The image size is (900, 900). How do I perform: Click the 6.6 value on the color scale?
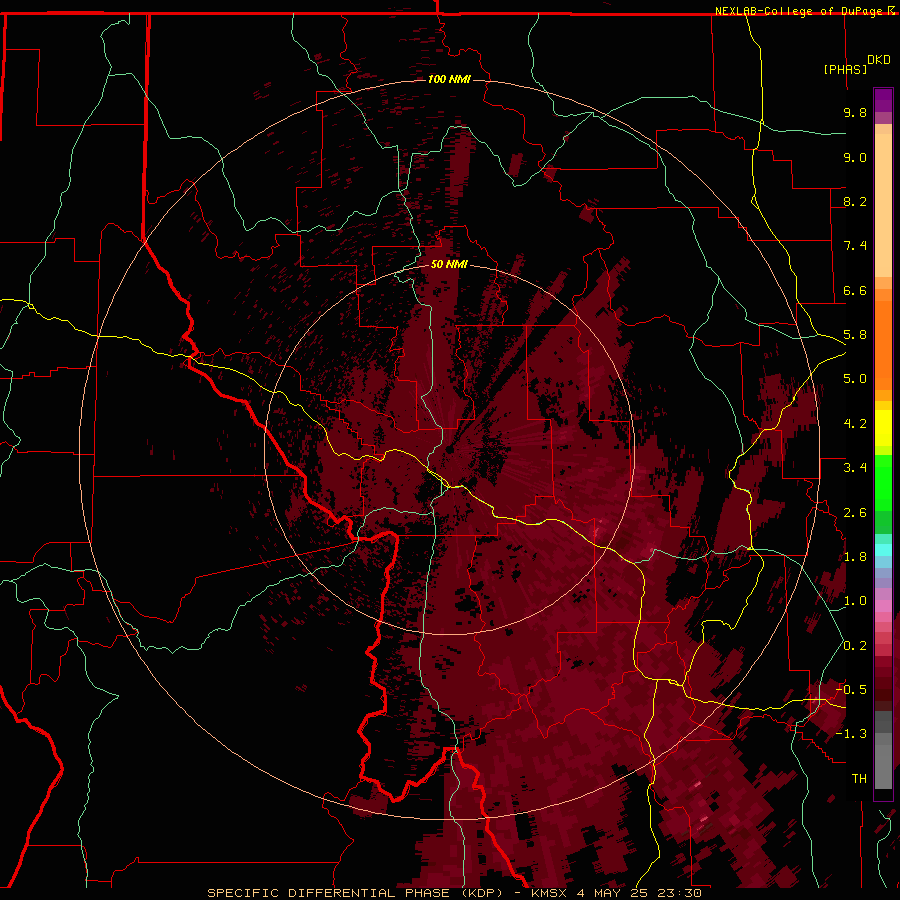(855, 290)
